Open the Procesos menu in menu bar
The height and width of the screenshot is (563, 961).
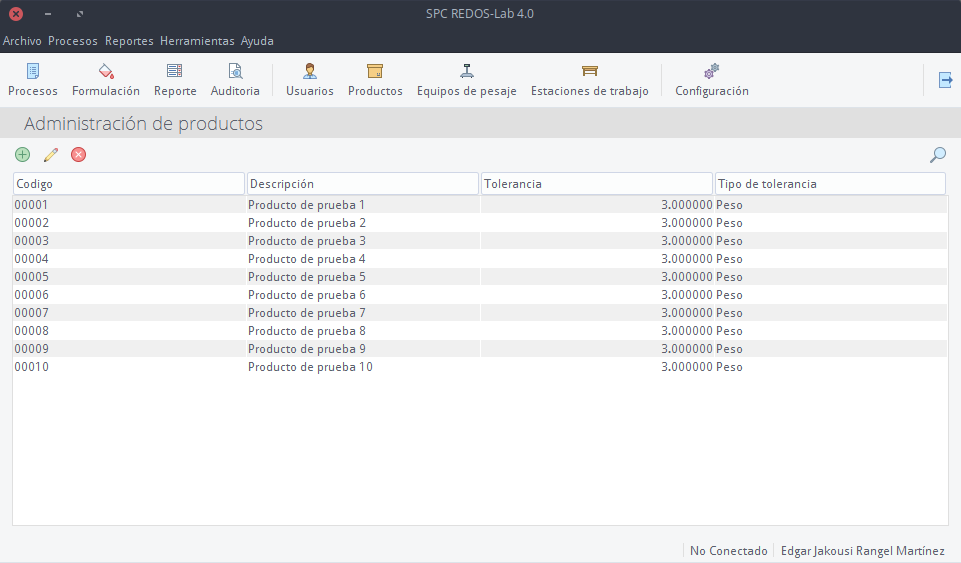73,41
